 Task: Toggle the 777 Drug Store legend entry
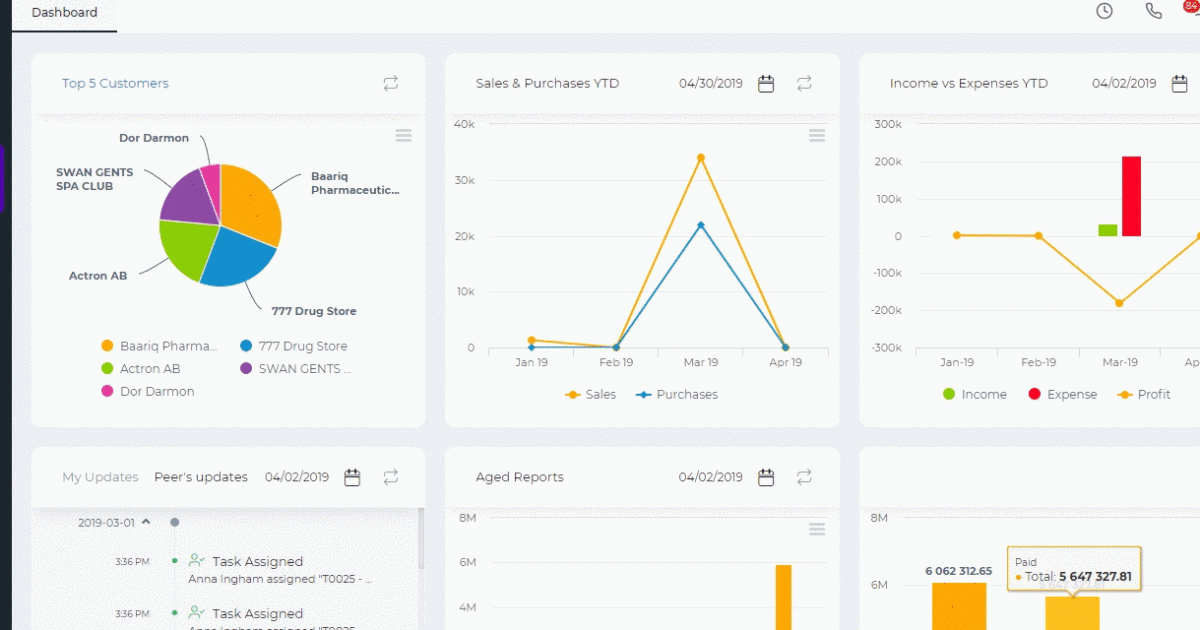pyautogui.click(x=294, y=346)
